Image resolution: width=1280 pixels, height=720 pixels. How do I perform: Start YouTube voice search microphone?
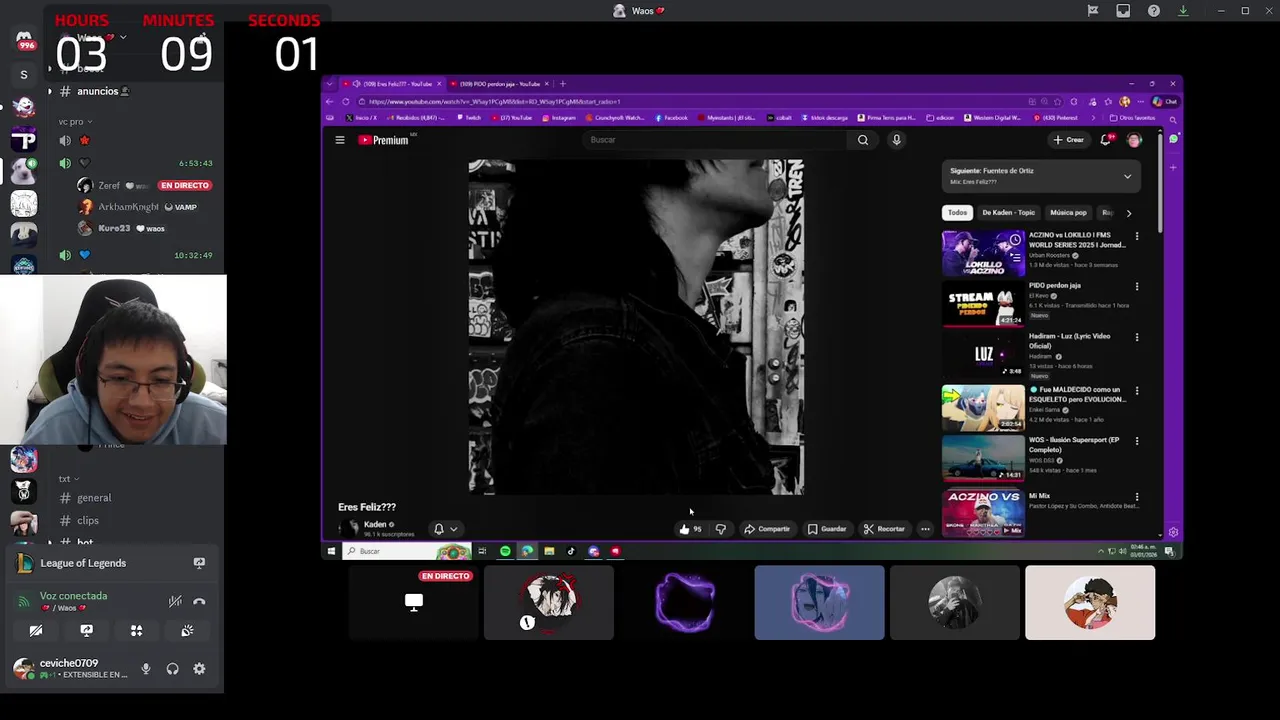point(896,140)
